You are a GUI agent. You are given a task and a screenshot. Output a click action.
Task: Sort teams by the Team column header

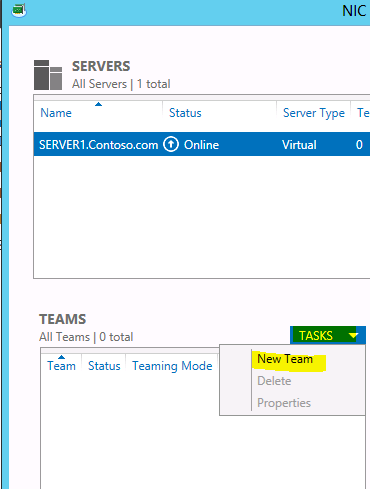pos(61,366)
